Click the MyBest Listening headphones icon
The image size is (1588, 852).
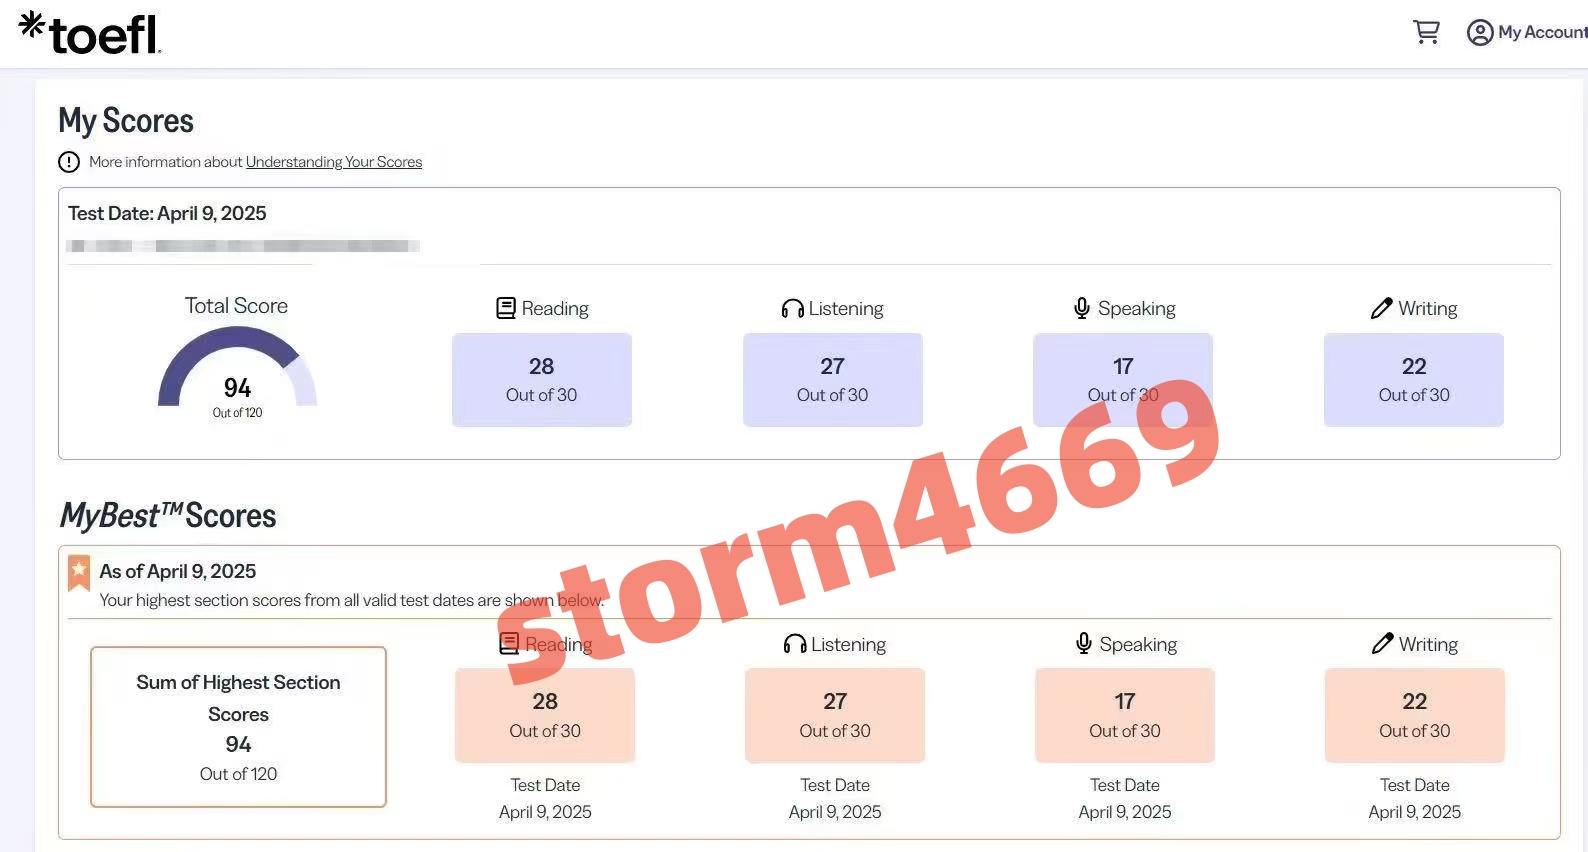[x=794, y=644]
